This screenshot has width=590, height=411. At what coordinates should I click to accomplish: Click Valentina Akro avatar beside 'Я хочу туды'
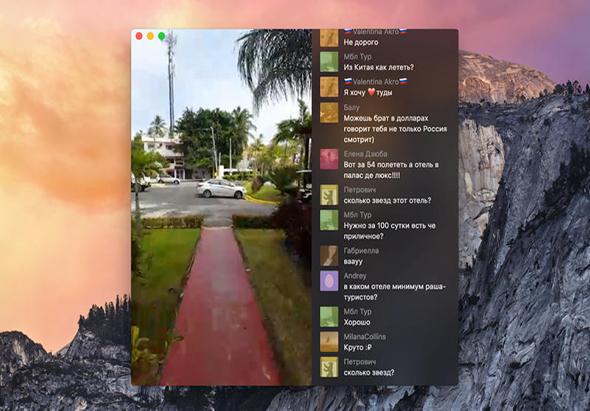(x=329, y=87)
